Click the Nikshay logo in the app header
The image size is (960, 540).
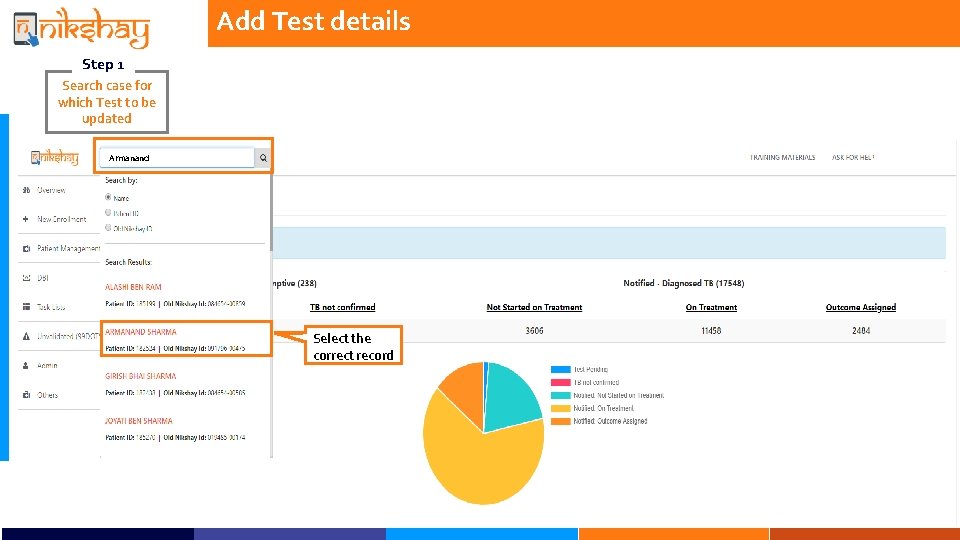coord(55,157)
